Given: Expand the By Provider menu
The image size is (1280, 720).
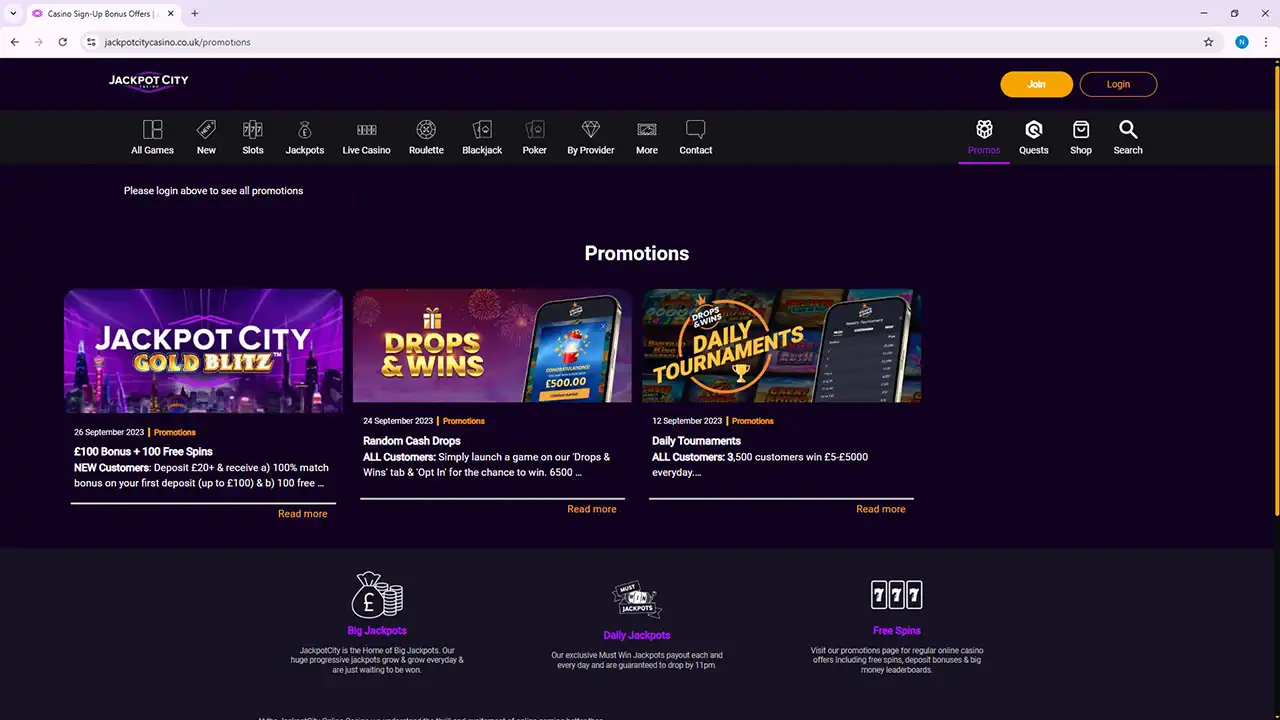Looking at the screenshot, I should click(591, 137).
